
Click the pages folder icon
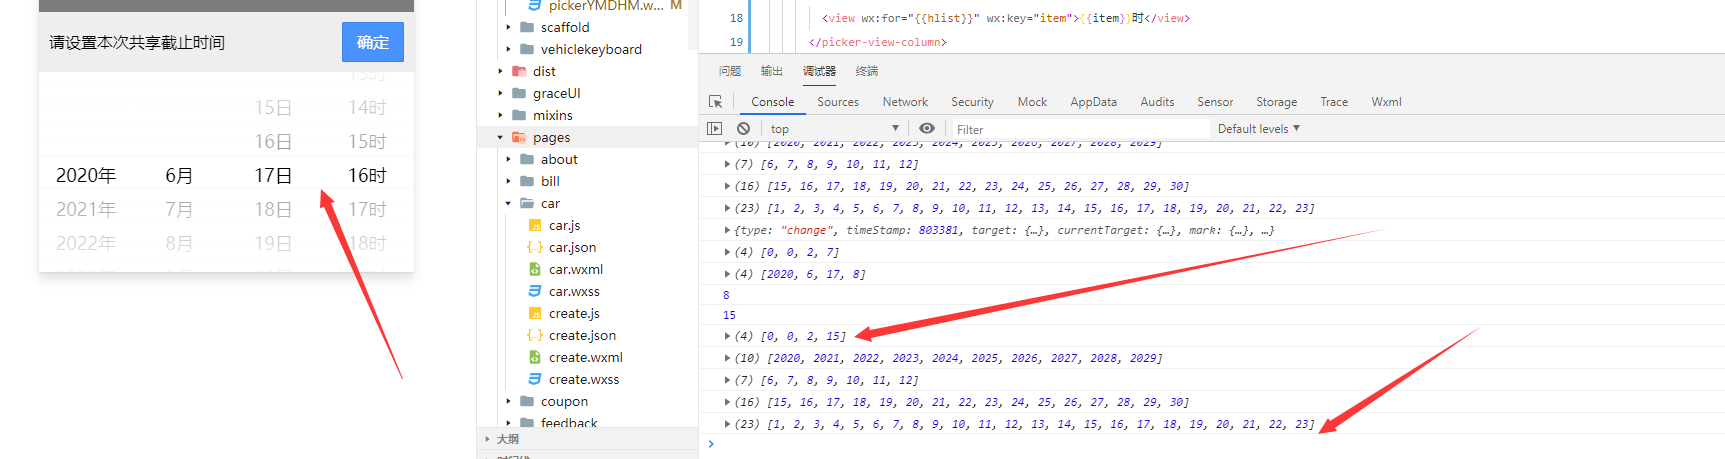519,137
